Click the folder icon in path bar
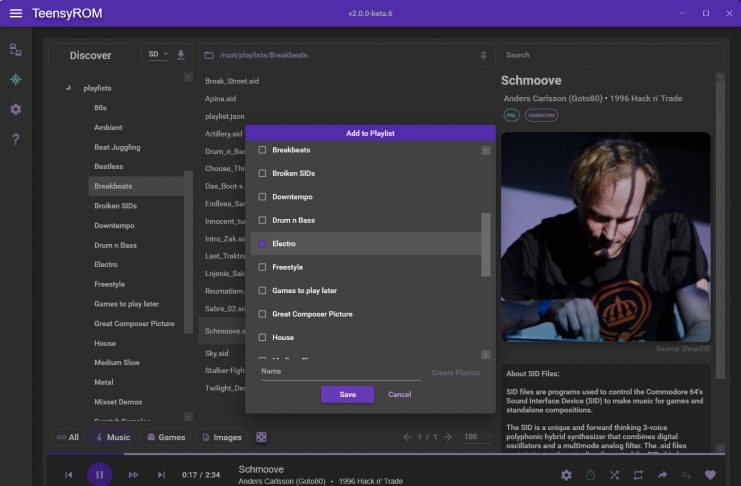The image size is (741, 486). click(x=209, y=55)
